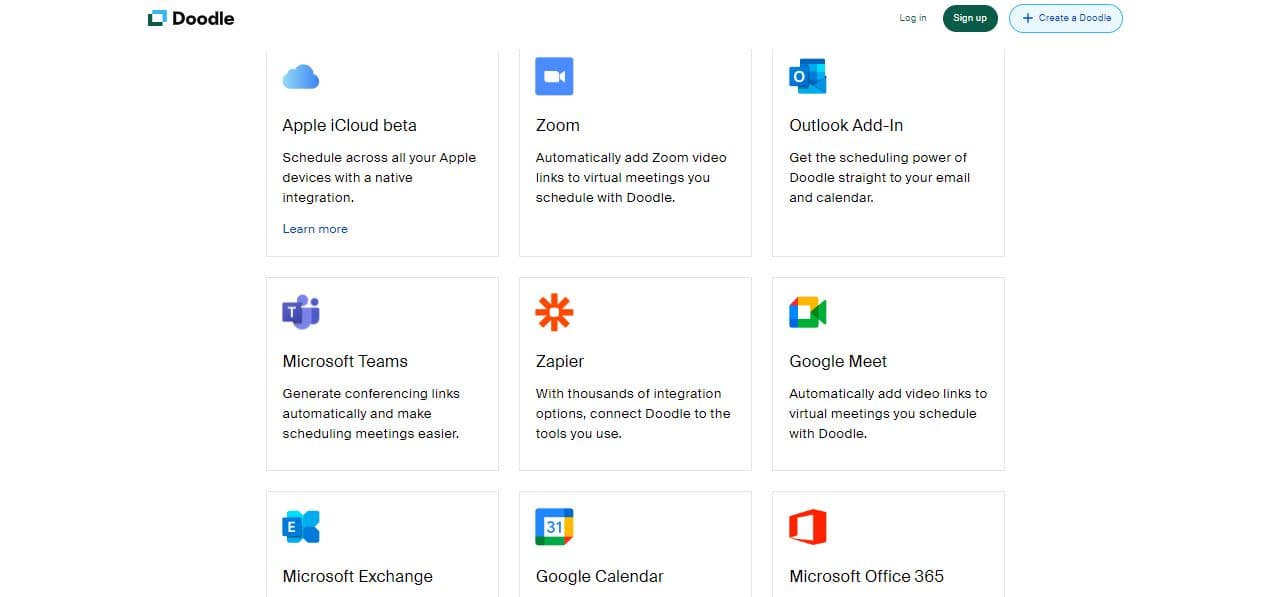Select the Apple iCloud beta heading

[349, 125]
